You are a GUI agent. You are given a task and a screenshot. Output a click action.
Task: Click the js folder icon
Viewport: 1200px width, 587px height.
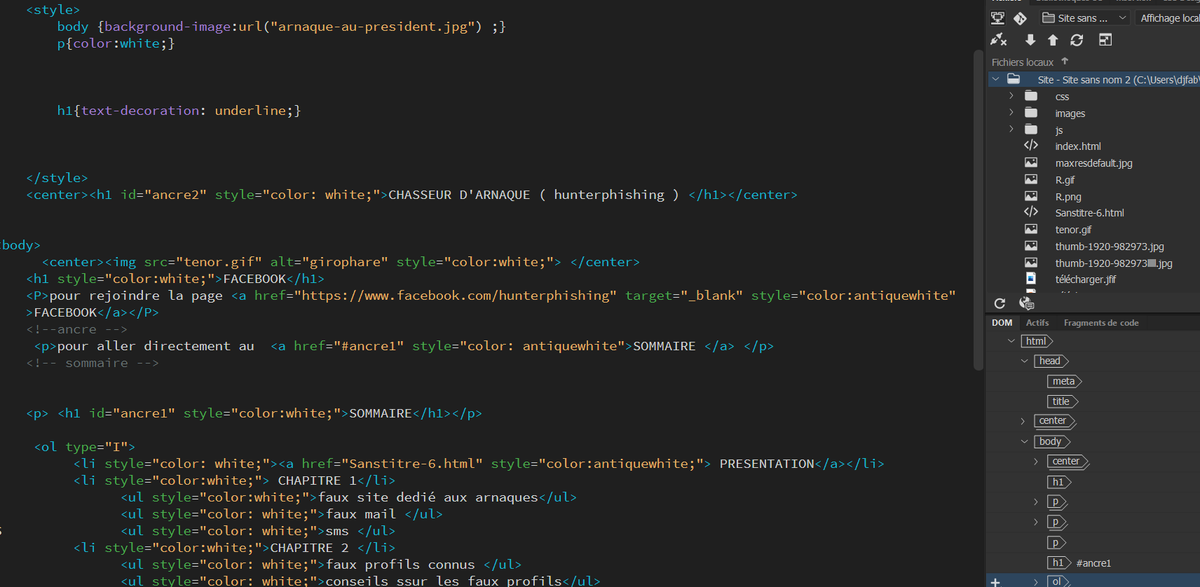coord(1031,129)
